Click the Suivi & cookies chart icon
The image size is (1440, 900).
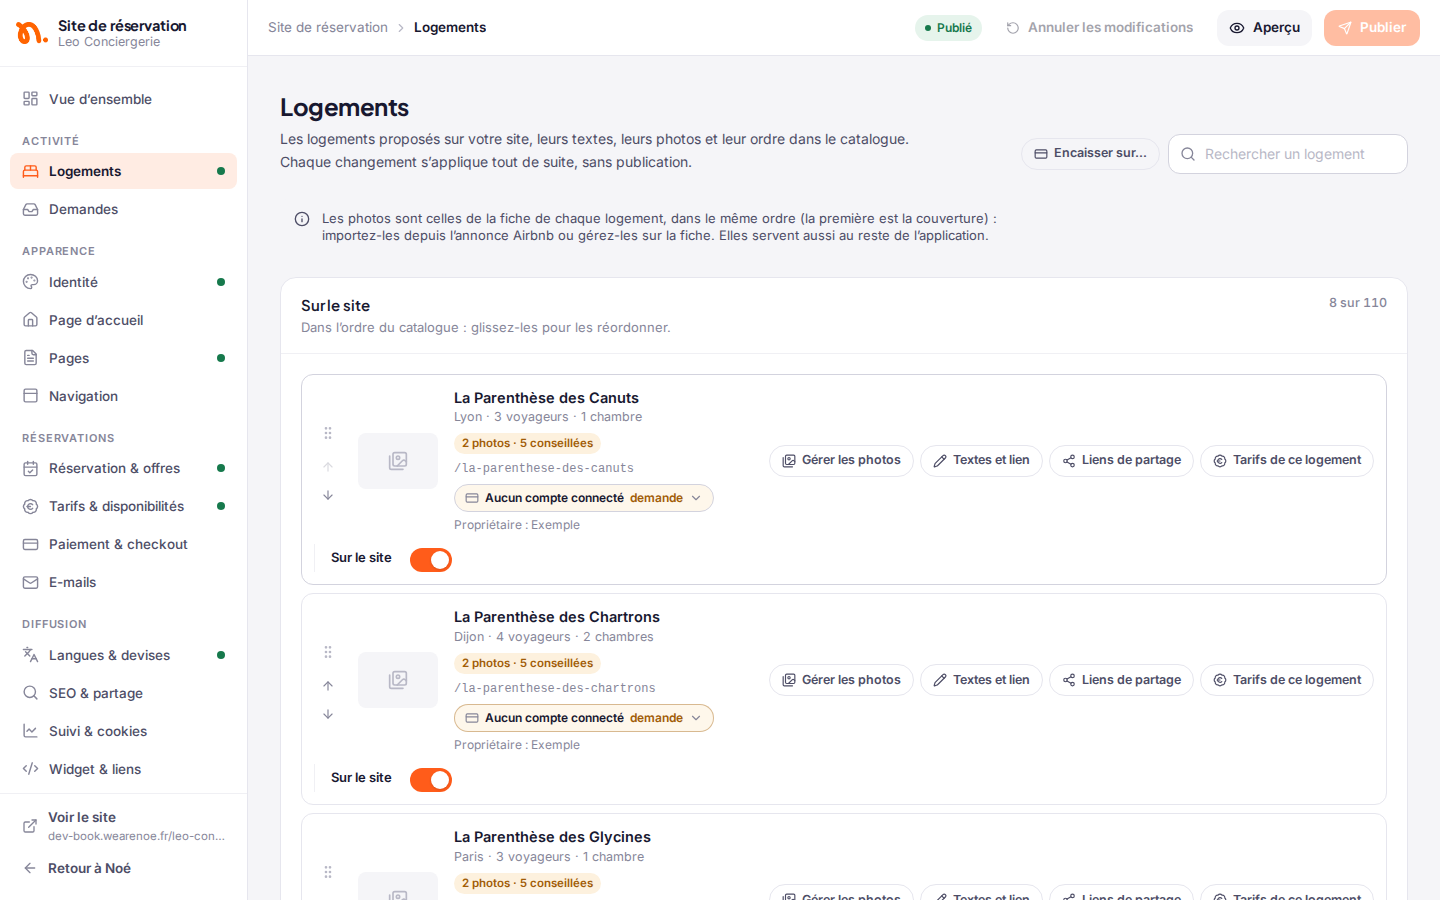[31, 731]
